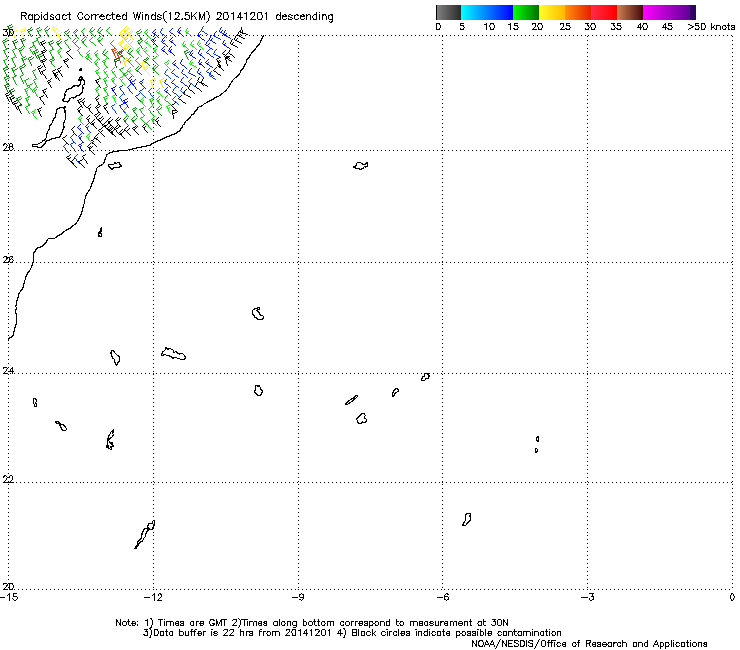Click the '45' legend scale label
The width and height of the screenshot is (740, 650).
pyautogui.click(x=667, y=27)
